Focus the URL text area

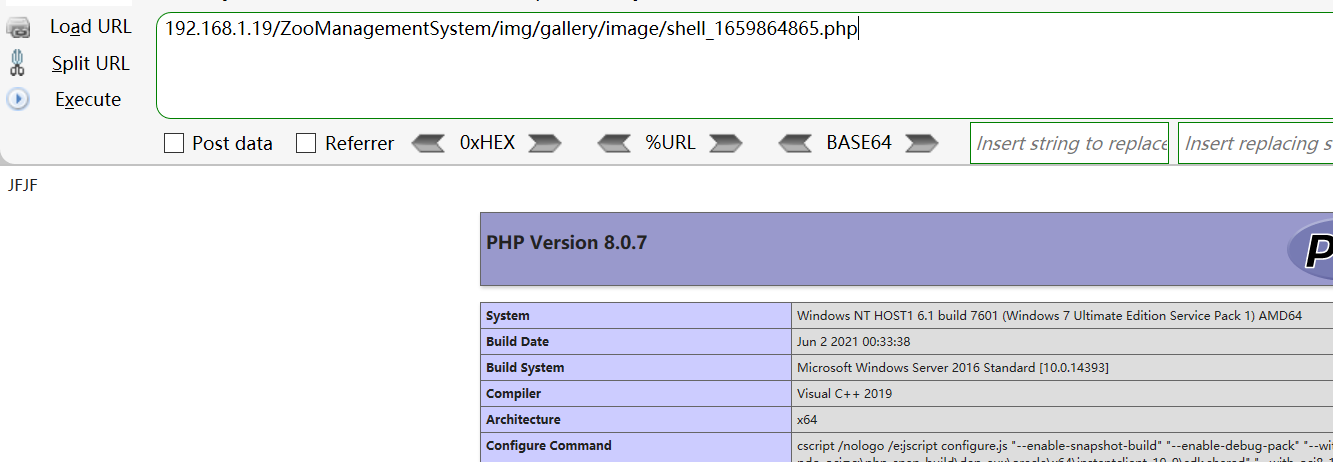[x=744, y=65]
